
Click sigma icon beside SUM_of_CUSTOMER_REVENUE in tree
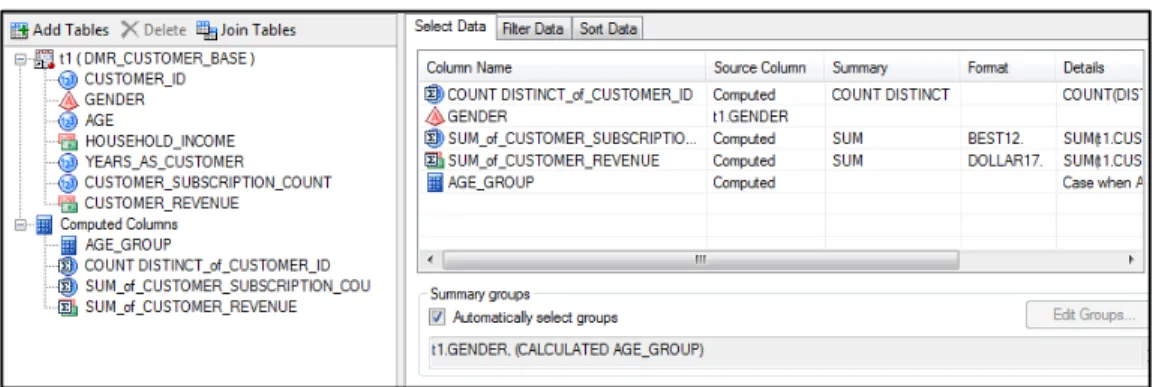tap(68, 307)
